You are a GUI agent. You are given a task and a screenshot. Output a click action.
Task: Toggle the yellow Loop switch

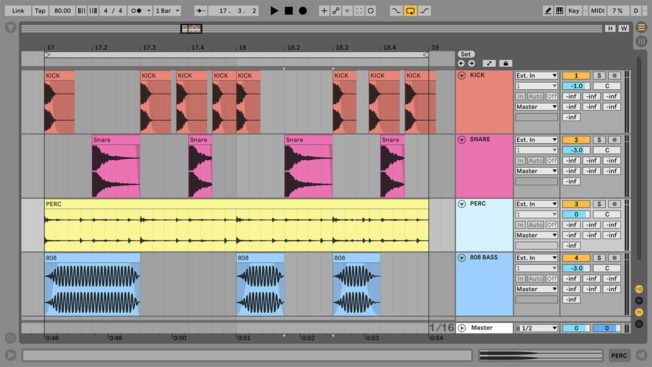pyautogui.click(x=410, y=11)
